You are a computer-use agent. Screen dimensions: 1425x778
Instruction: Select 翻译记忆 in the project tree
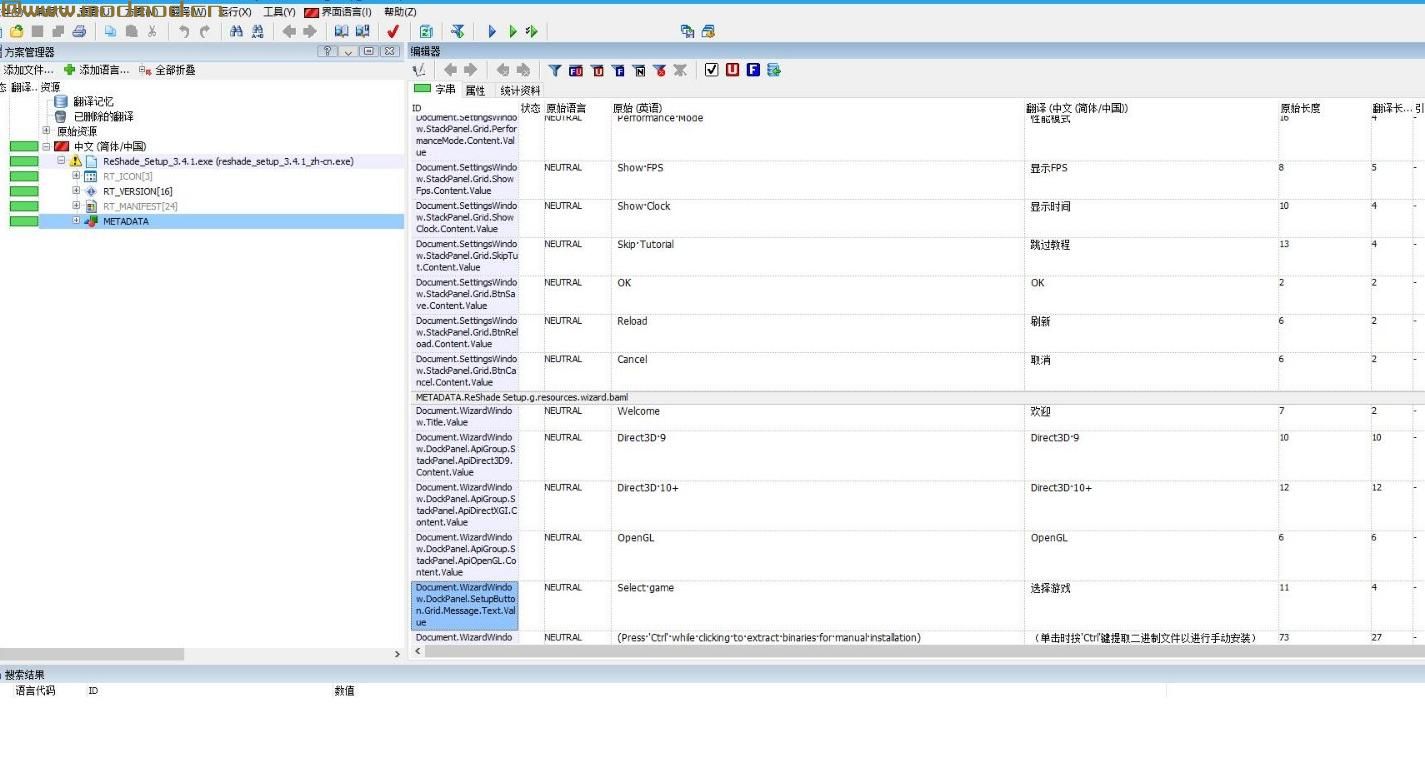[93, 102]
